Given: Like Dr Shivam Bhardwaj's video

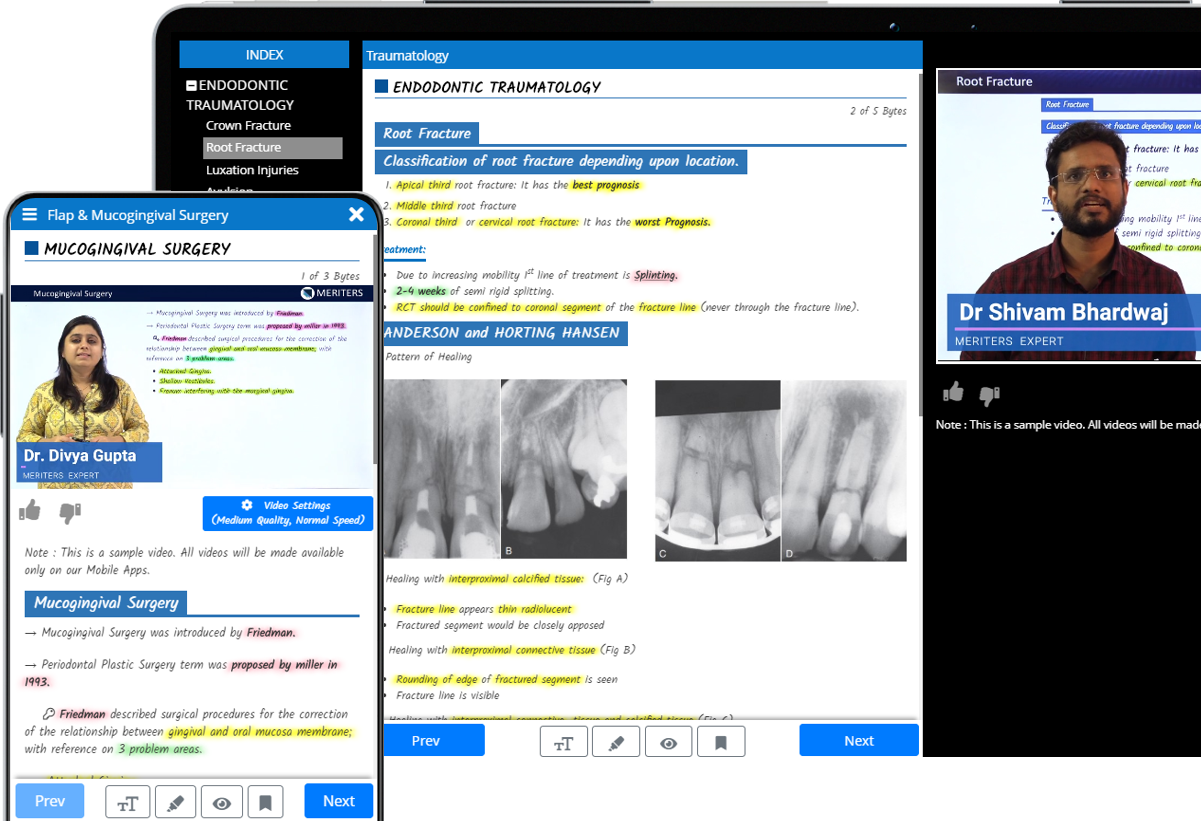Looking at the screenshot, I should point(953,392).
